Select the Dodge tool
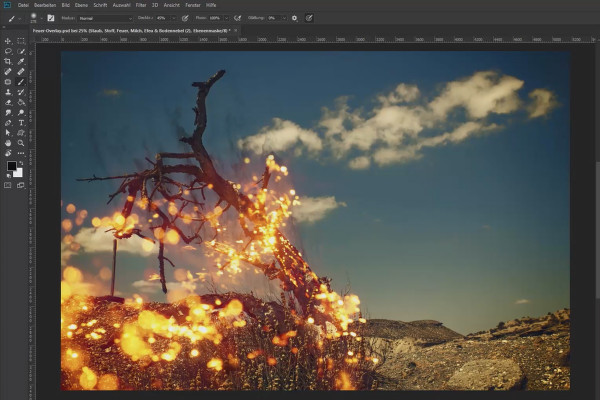This screenshot has width=600, height=400. pyautogui.click(x=21, y=113)
